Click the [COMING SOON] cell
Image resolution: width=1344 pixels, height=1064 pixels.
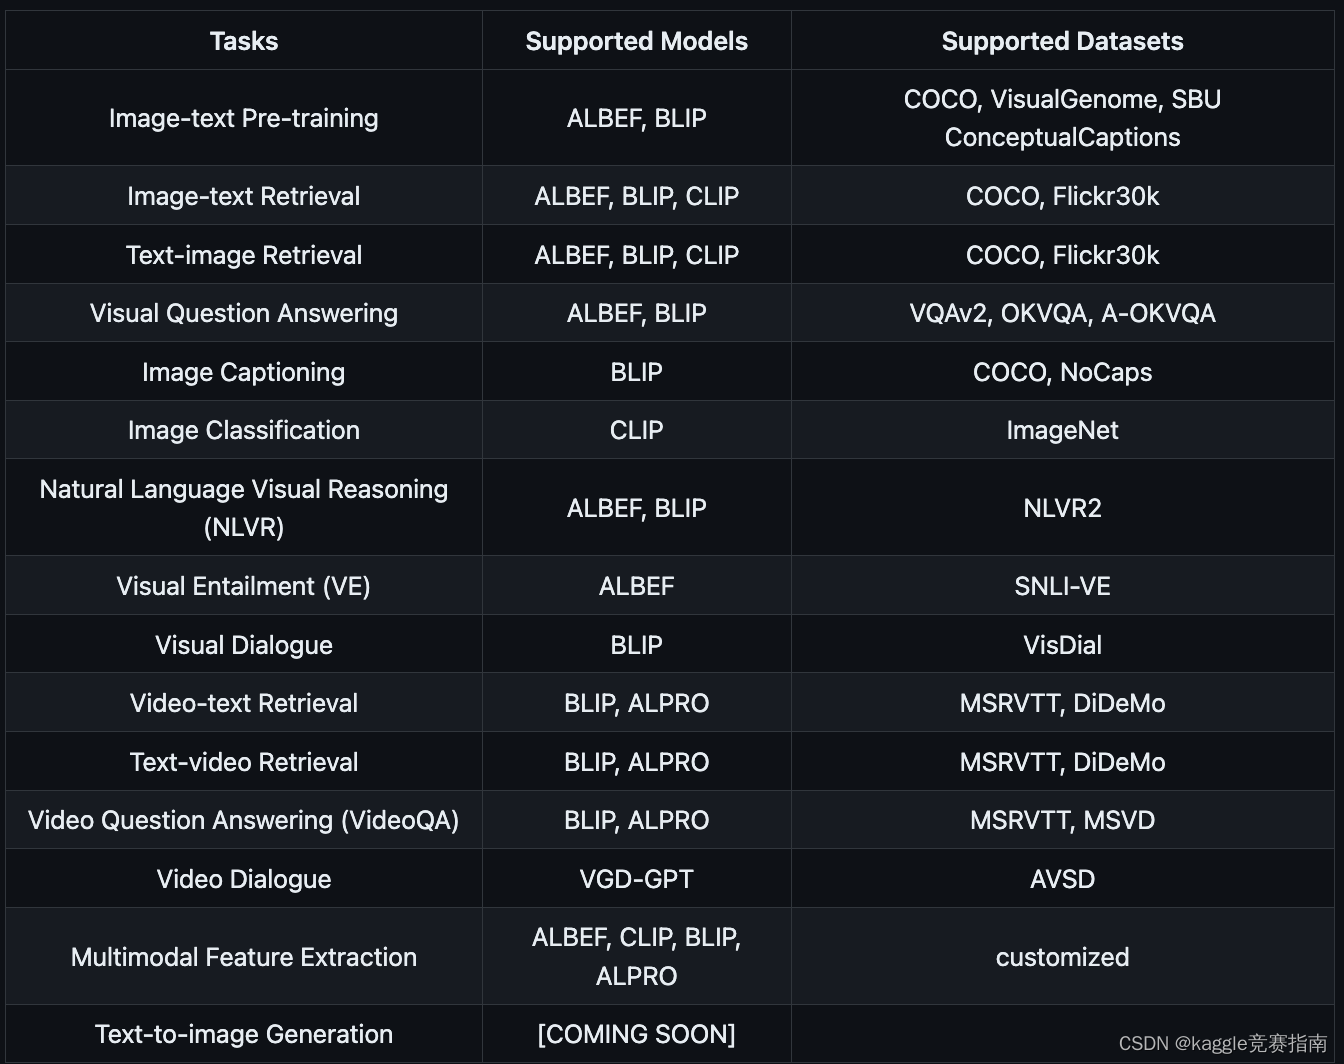coord(636,1034)
